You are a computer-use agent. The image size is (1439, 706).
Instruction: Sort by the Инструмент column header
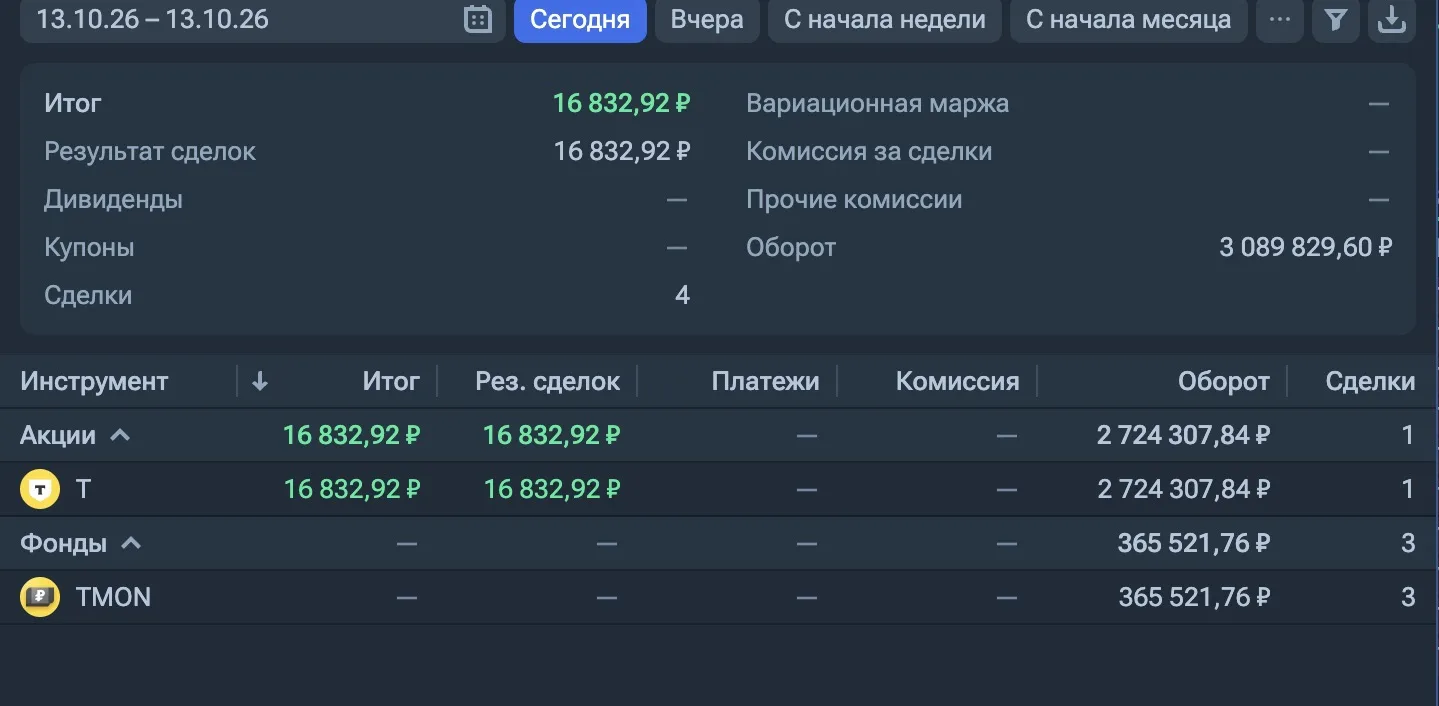tap(94, 381)
